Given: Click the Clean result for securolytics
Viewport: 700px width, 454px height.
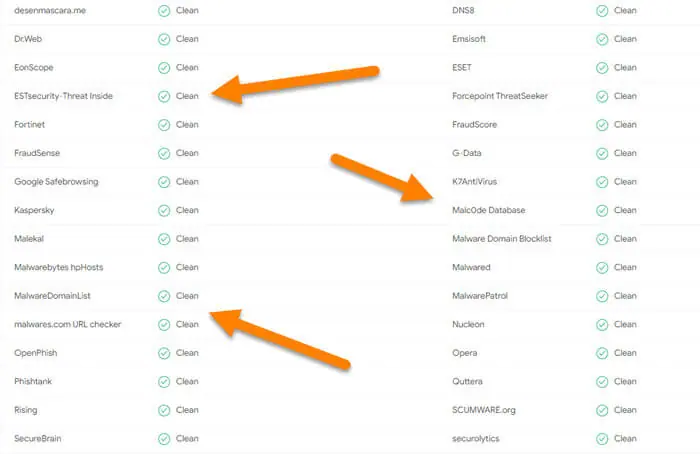Looking at the screenshot, I should coord(625,438).
